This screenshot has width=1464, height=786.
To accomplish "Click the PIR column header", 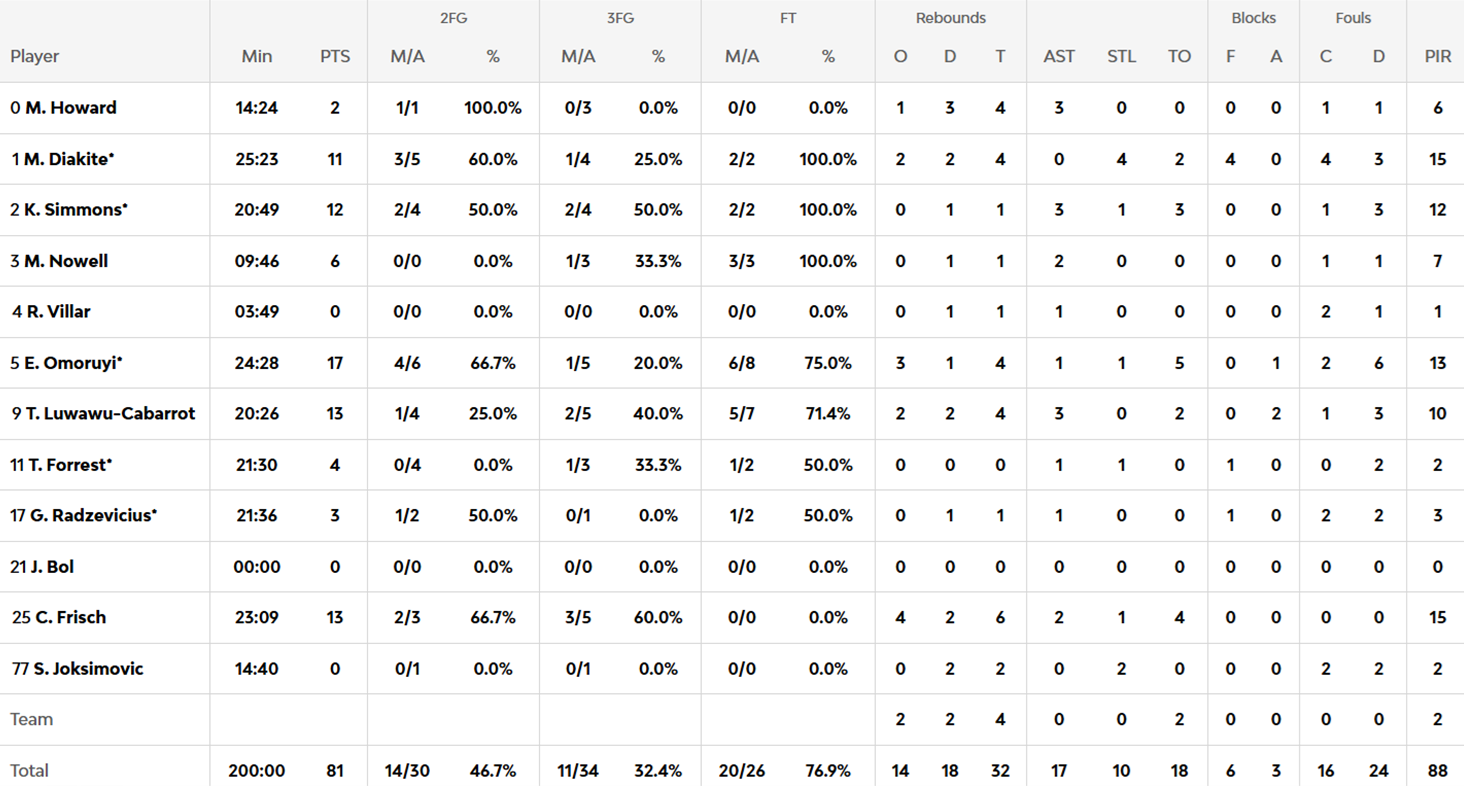I will (1438, 57).
